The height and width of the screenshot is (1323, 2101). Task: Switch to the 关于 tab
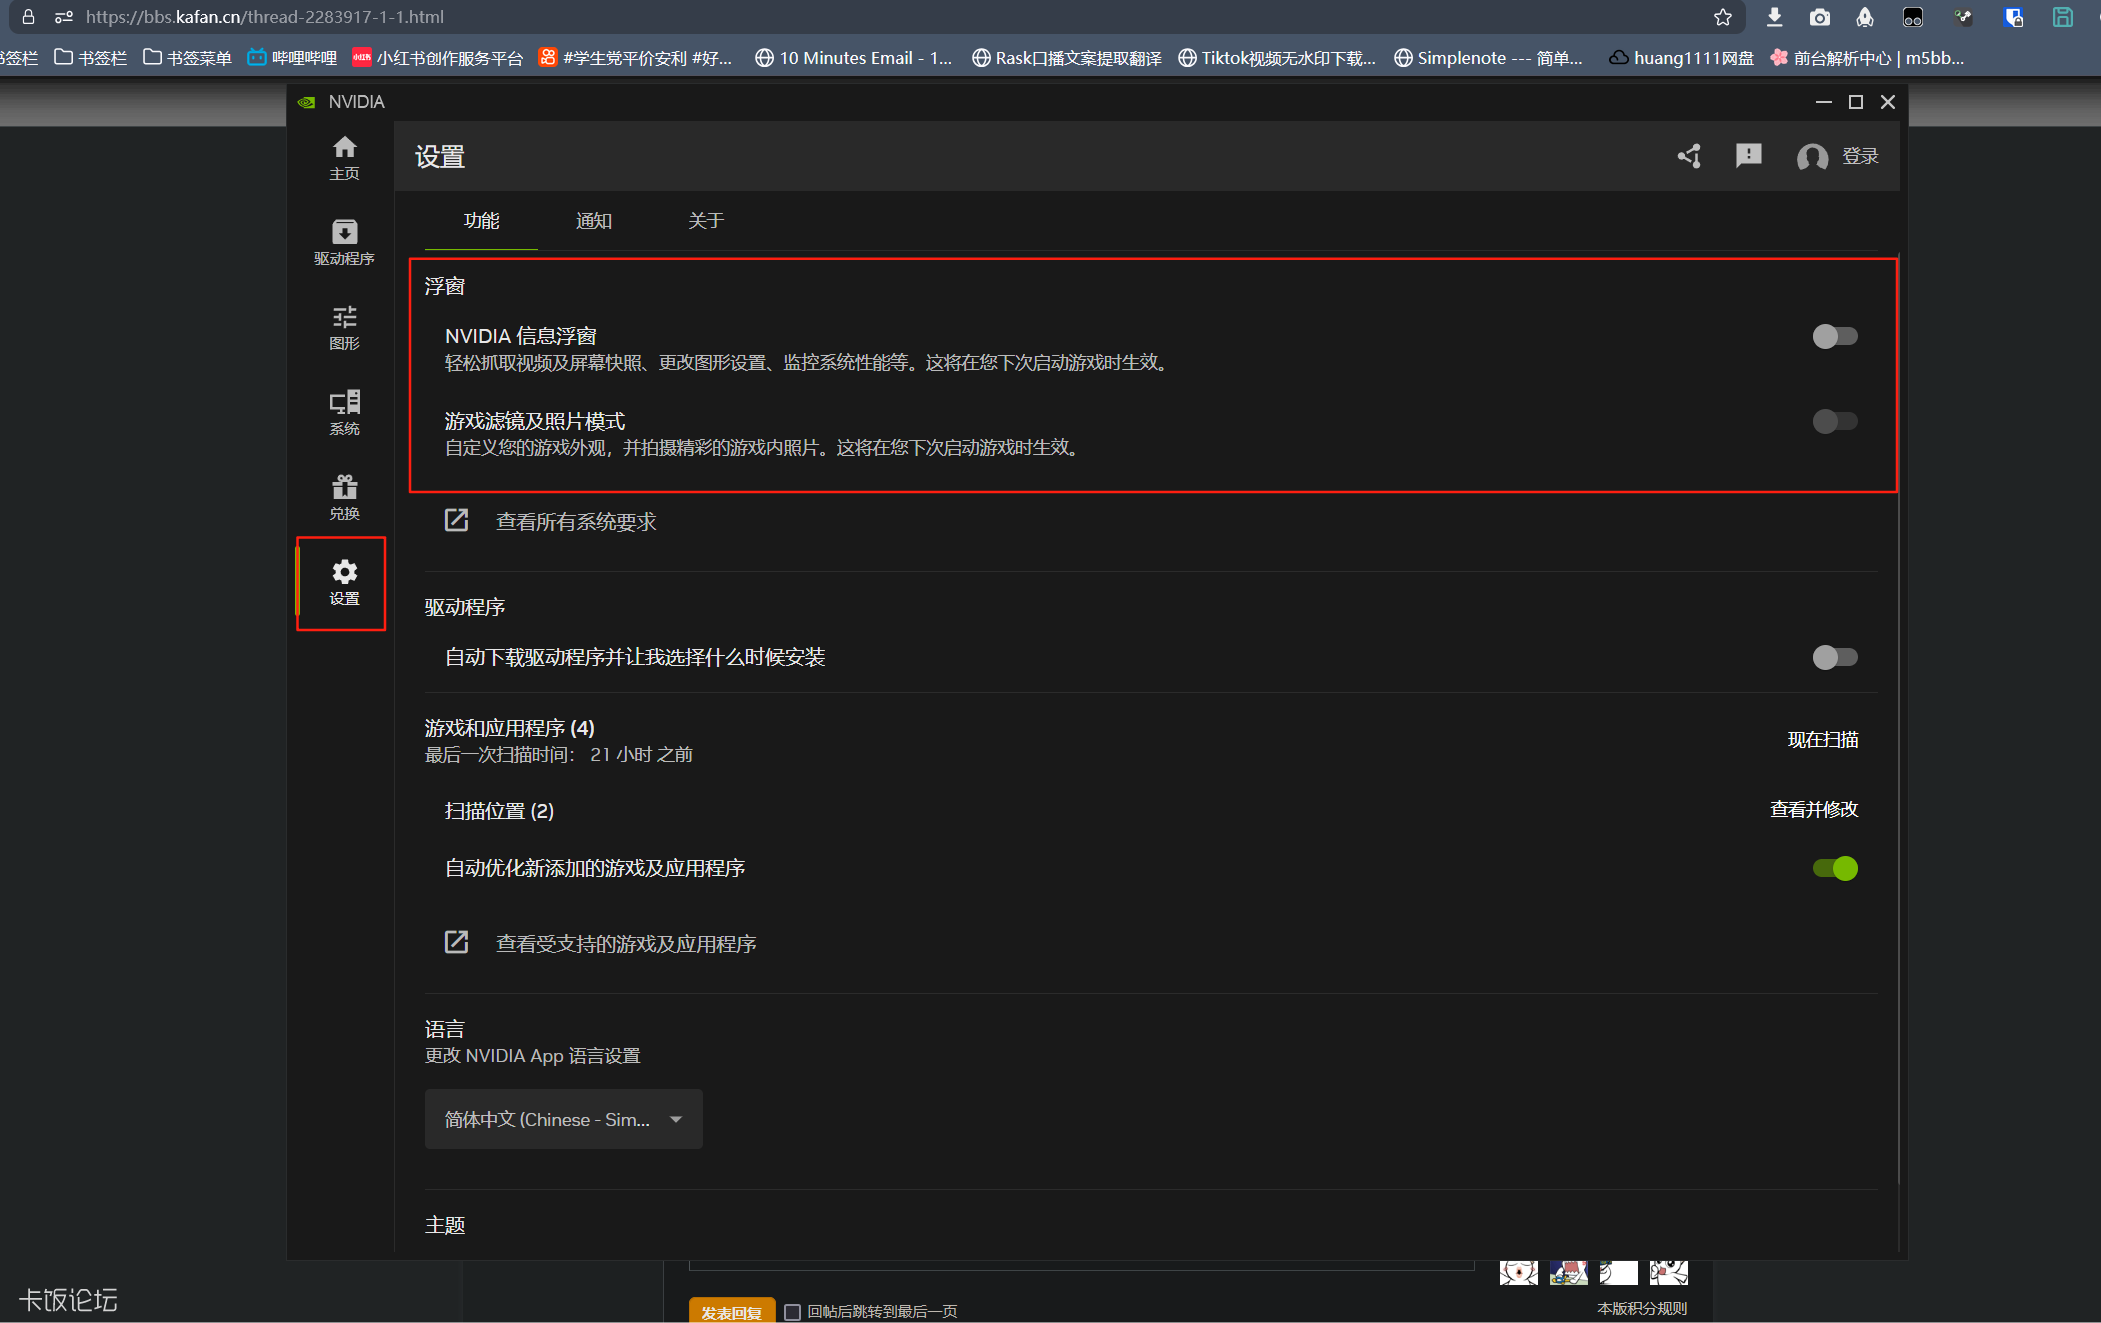(x=706, y=221)
